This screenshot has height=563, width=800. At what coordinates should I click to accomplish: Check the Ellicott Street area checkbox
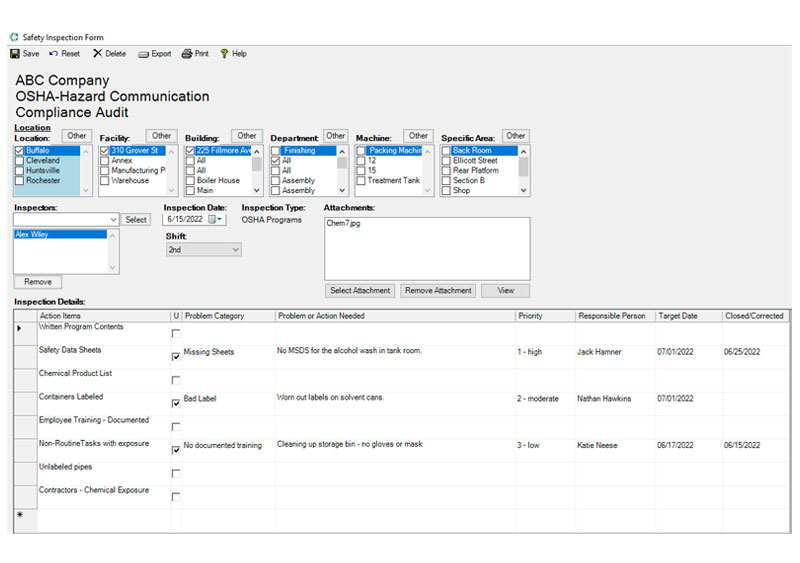coord(446,161)
